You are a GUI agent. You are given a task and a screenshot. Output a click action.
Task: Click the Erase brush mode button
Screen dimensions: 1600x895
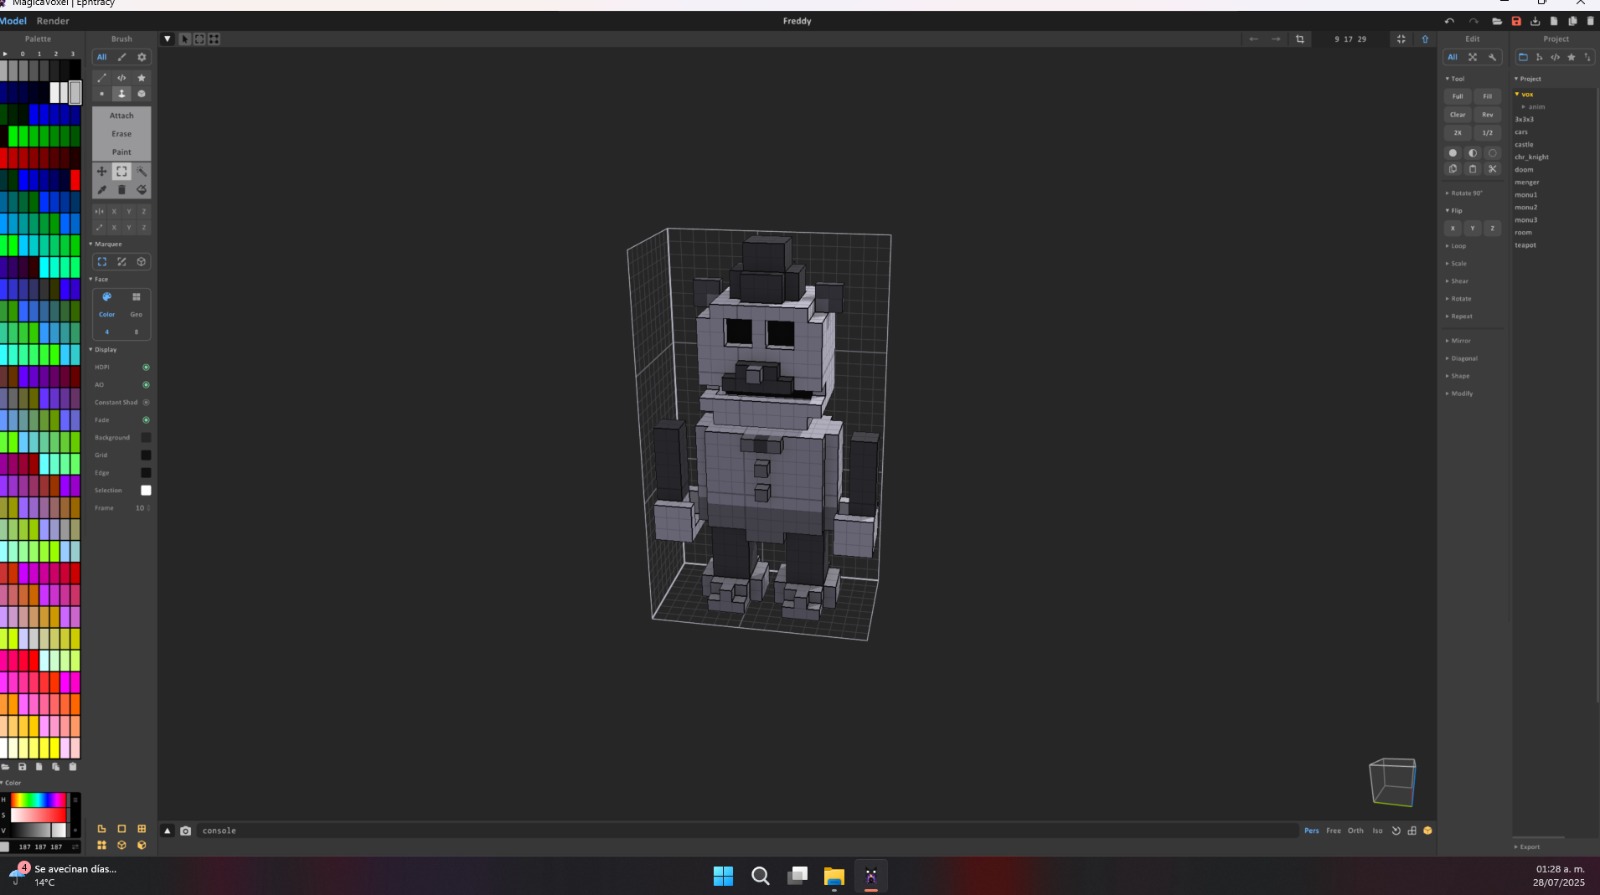pyautogui.click(x=121, y=134)
